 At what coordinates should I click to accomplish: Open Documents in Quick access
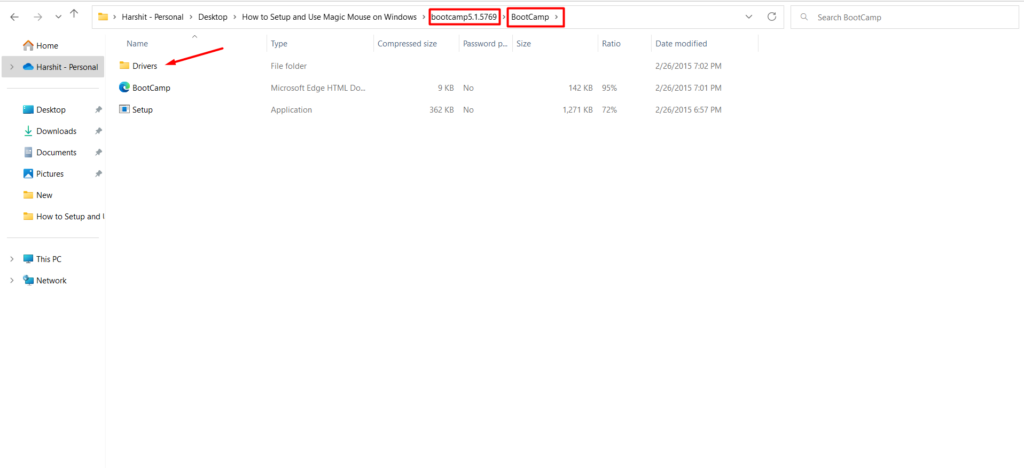point(56,152)
